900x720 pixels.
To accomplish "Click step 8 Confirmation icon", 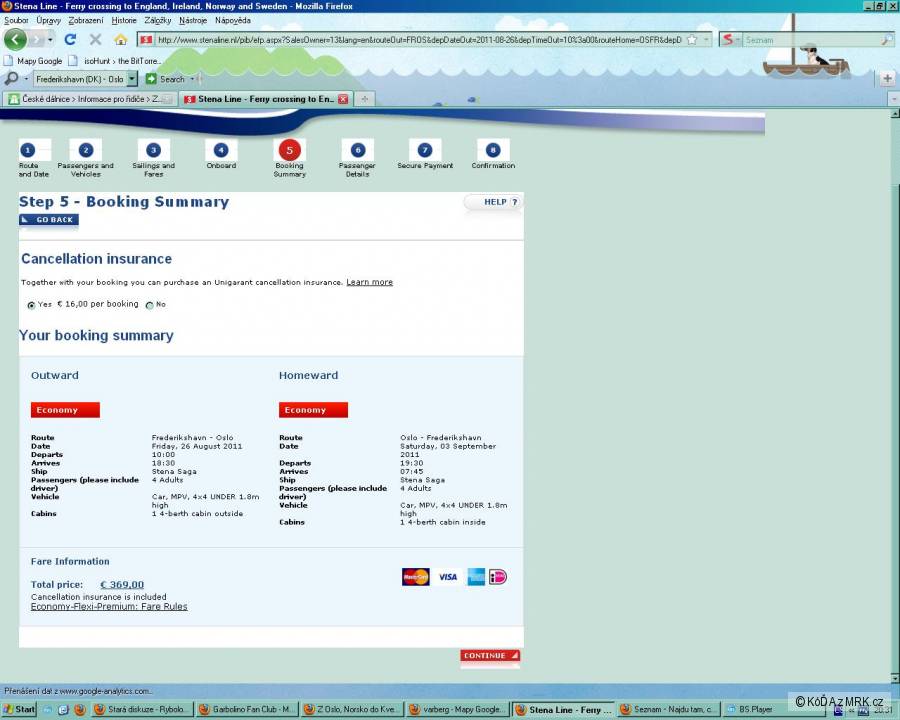I will 493,150.
